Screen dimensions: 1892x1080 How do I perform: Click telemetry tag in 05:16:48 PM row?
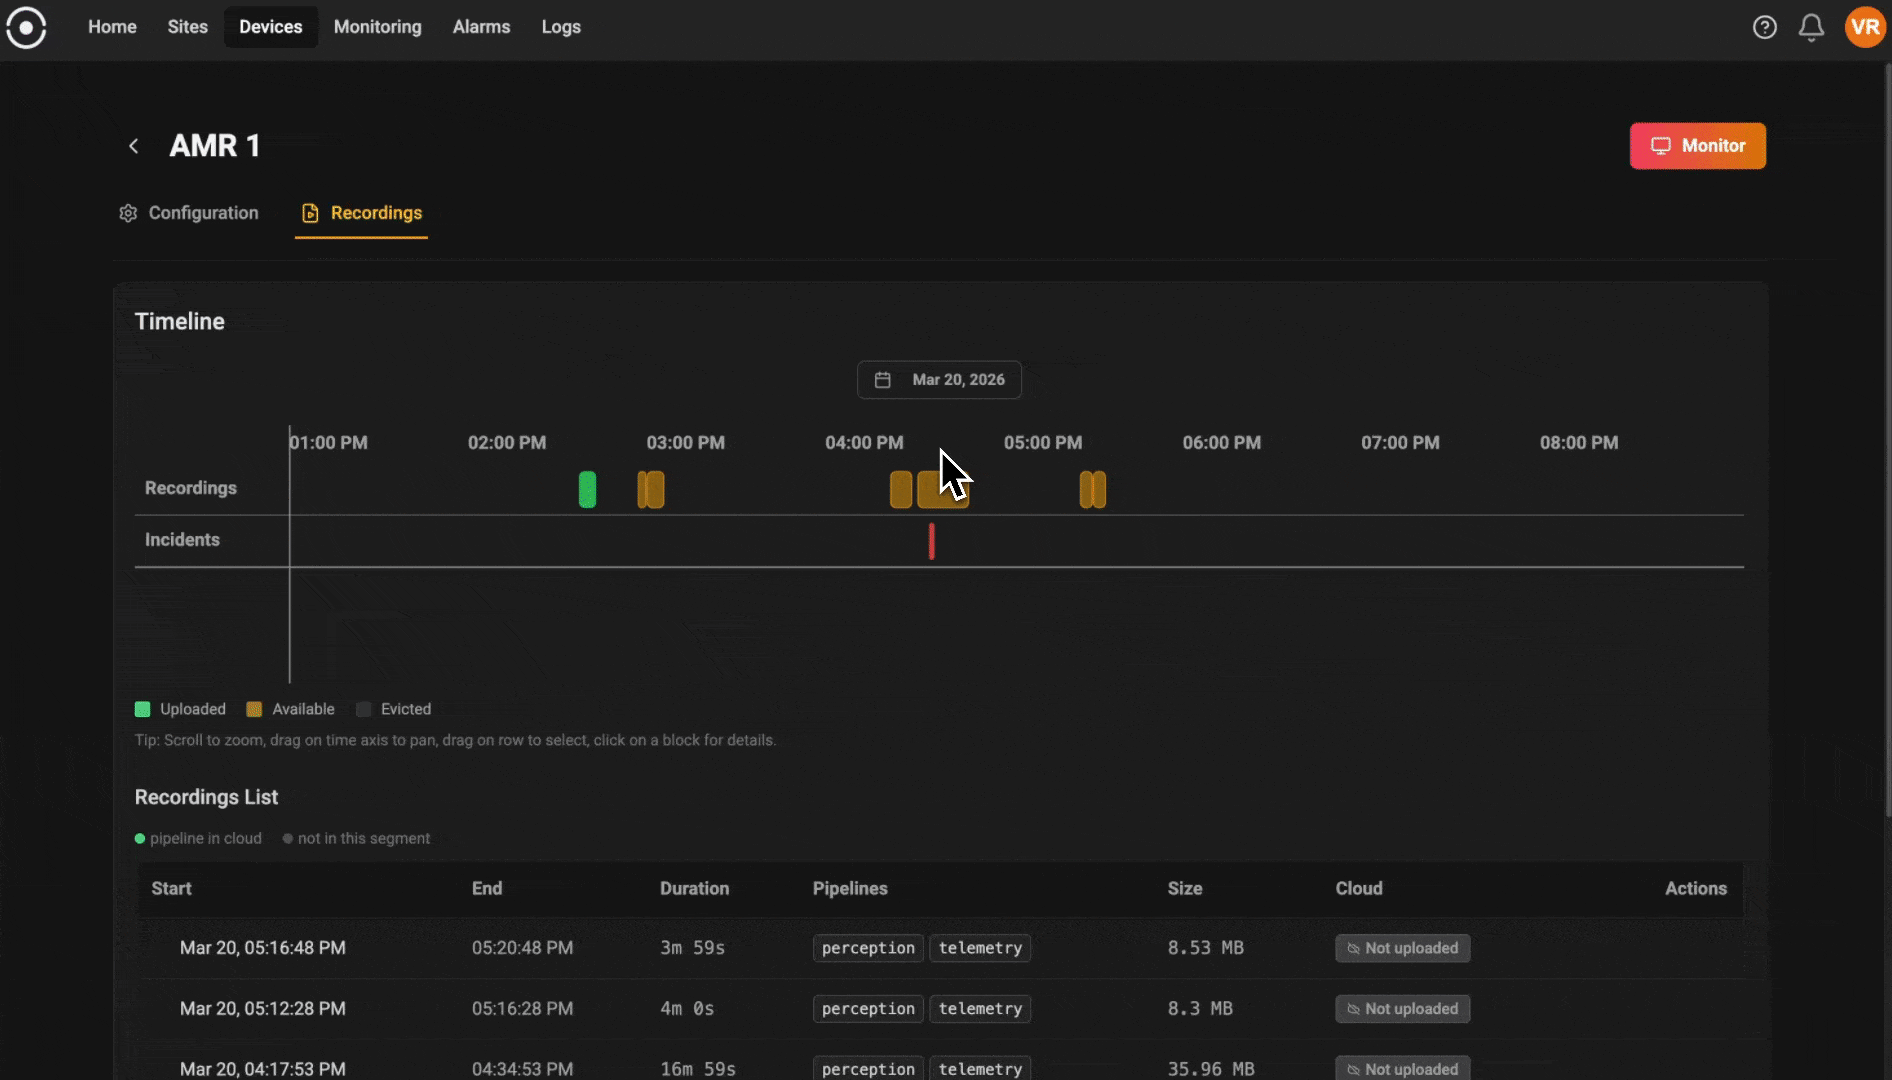coord(980,948)
